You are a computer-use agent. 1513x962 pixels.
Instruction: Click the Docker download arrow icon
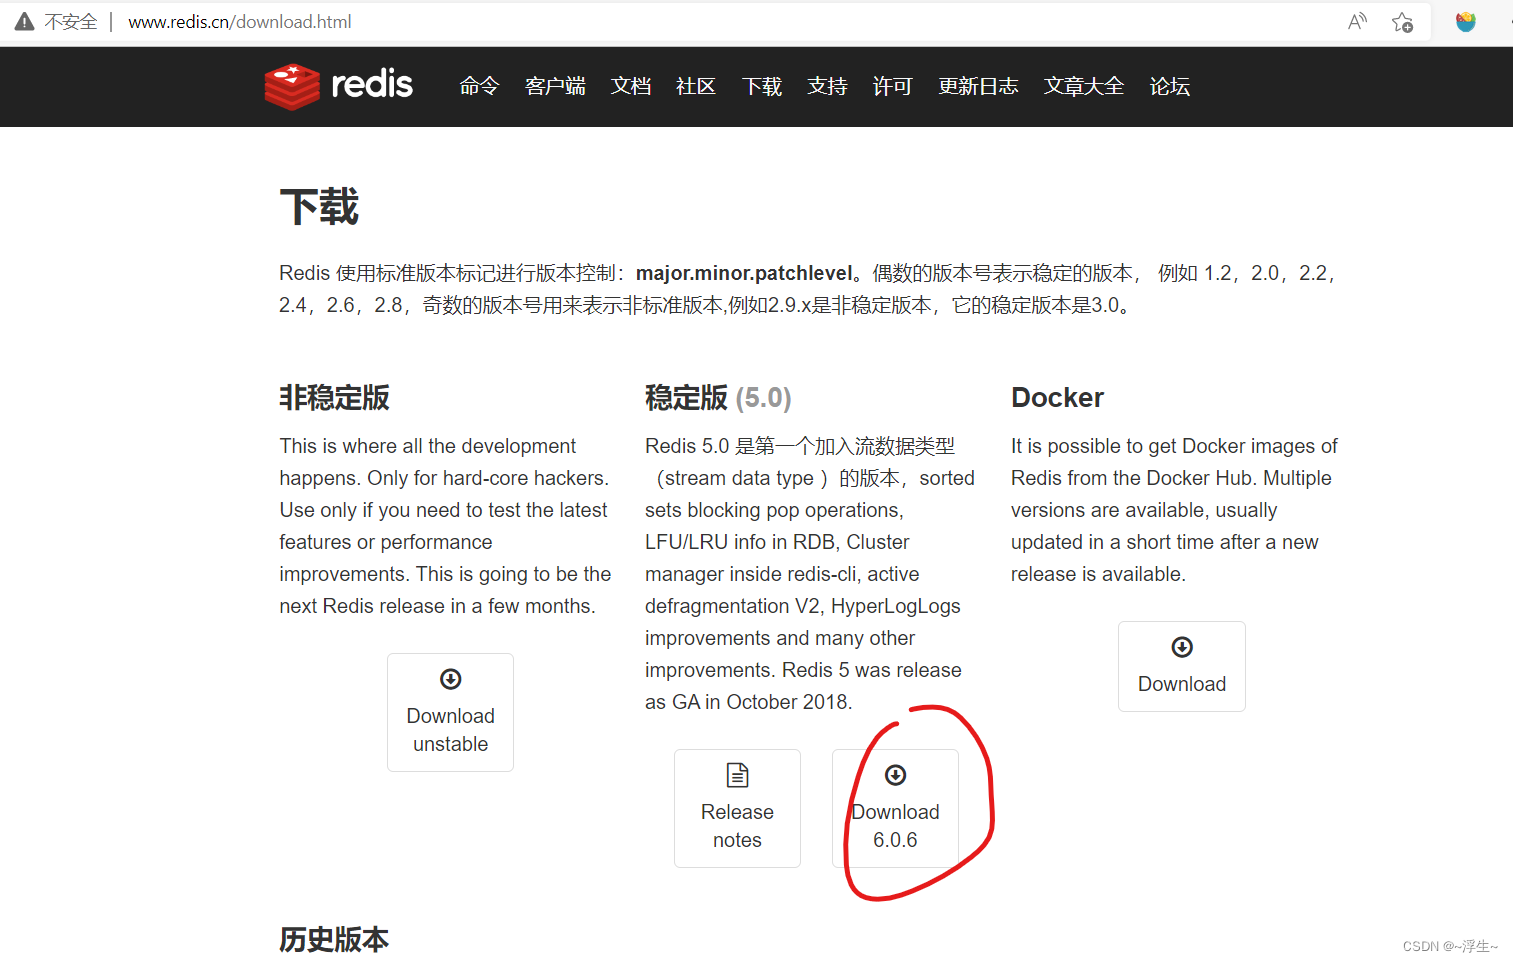(x=1182, y=647)
